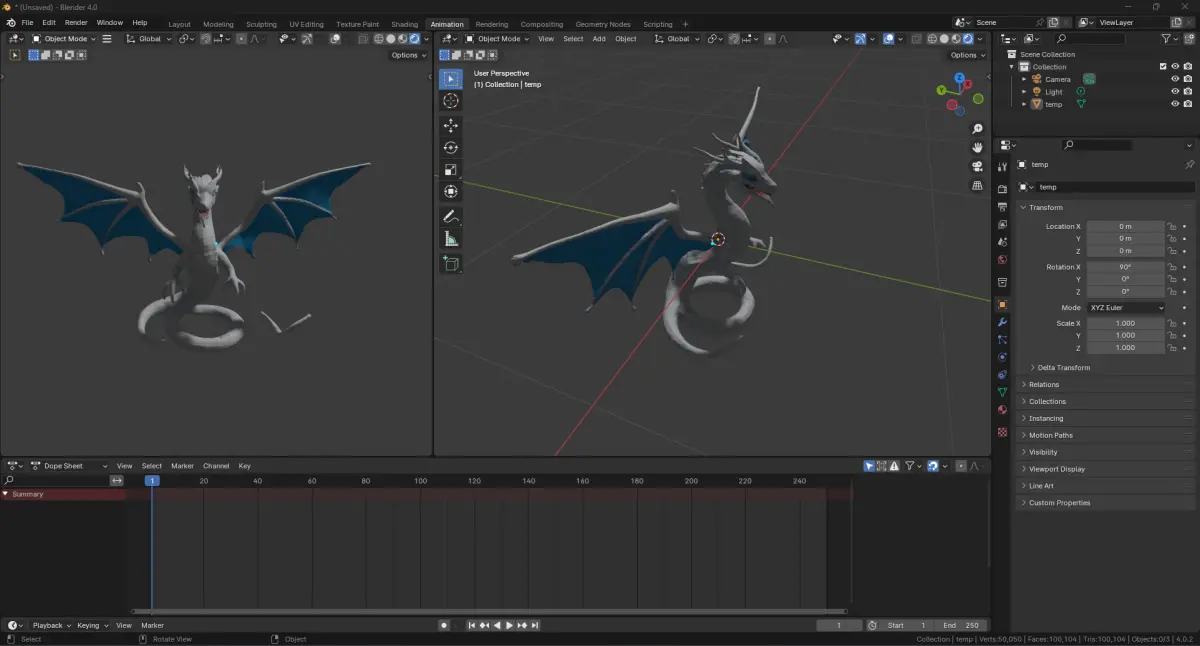Open the Physics properties tab
The image size is (1200, 646).
pyautogui.click(x=1002, y=357)
